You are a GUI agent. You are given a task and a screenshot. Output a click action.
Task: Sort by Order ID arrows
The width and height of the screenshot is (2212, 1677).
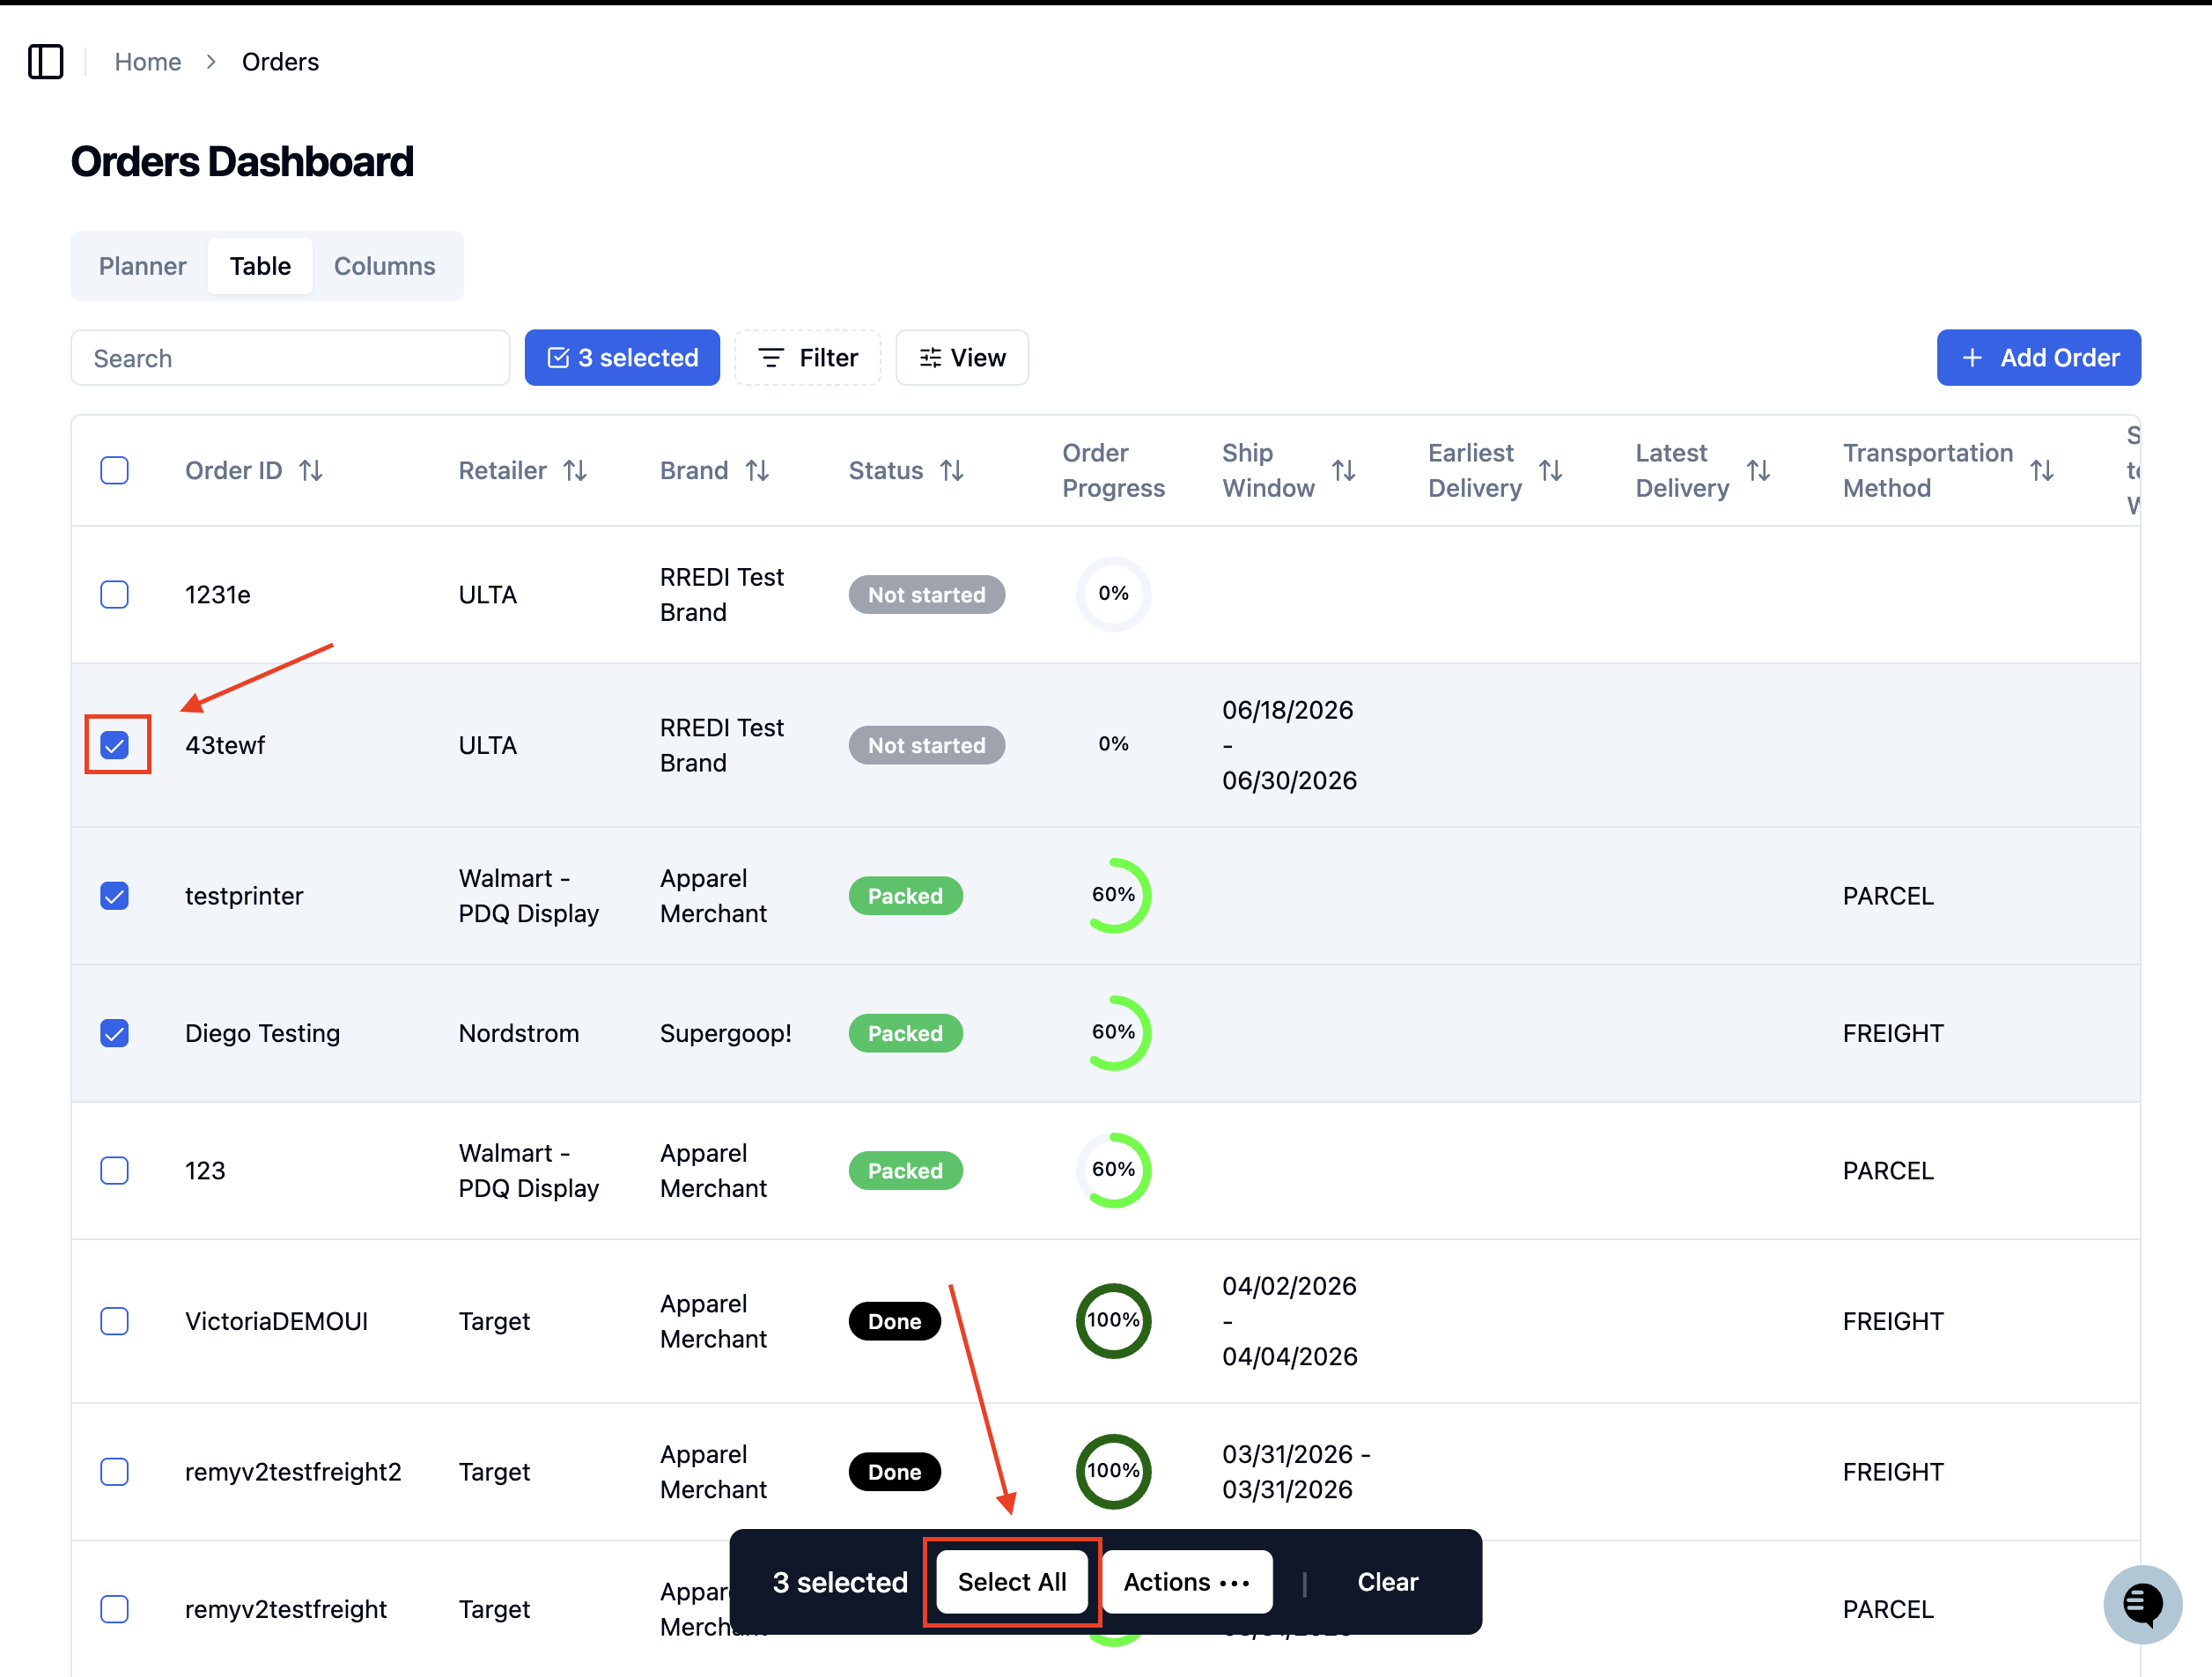point(311,470)
